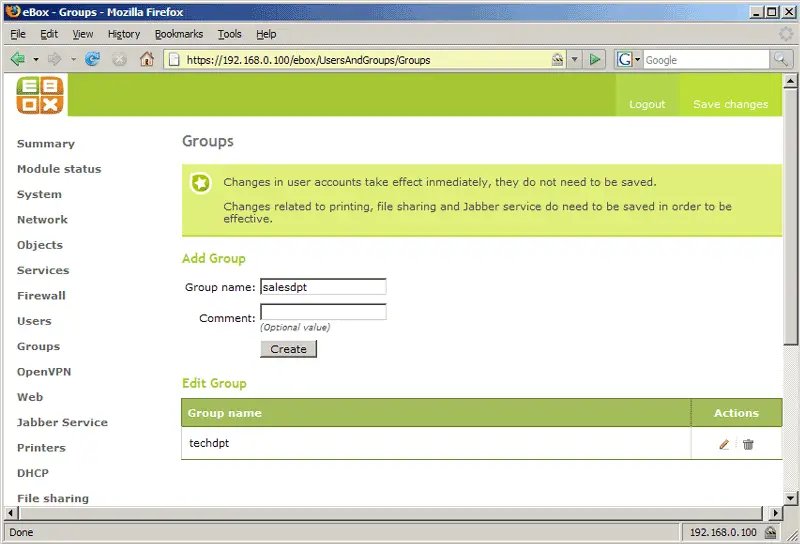The width and height of the screenshot is (800, 544).
Task: Open Users in the sidebar
Action: point(34,321)
